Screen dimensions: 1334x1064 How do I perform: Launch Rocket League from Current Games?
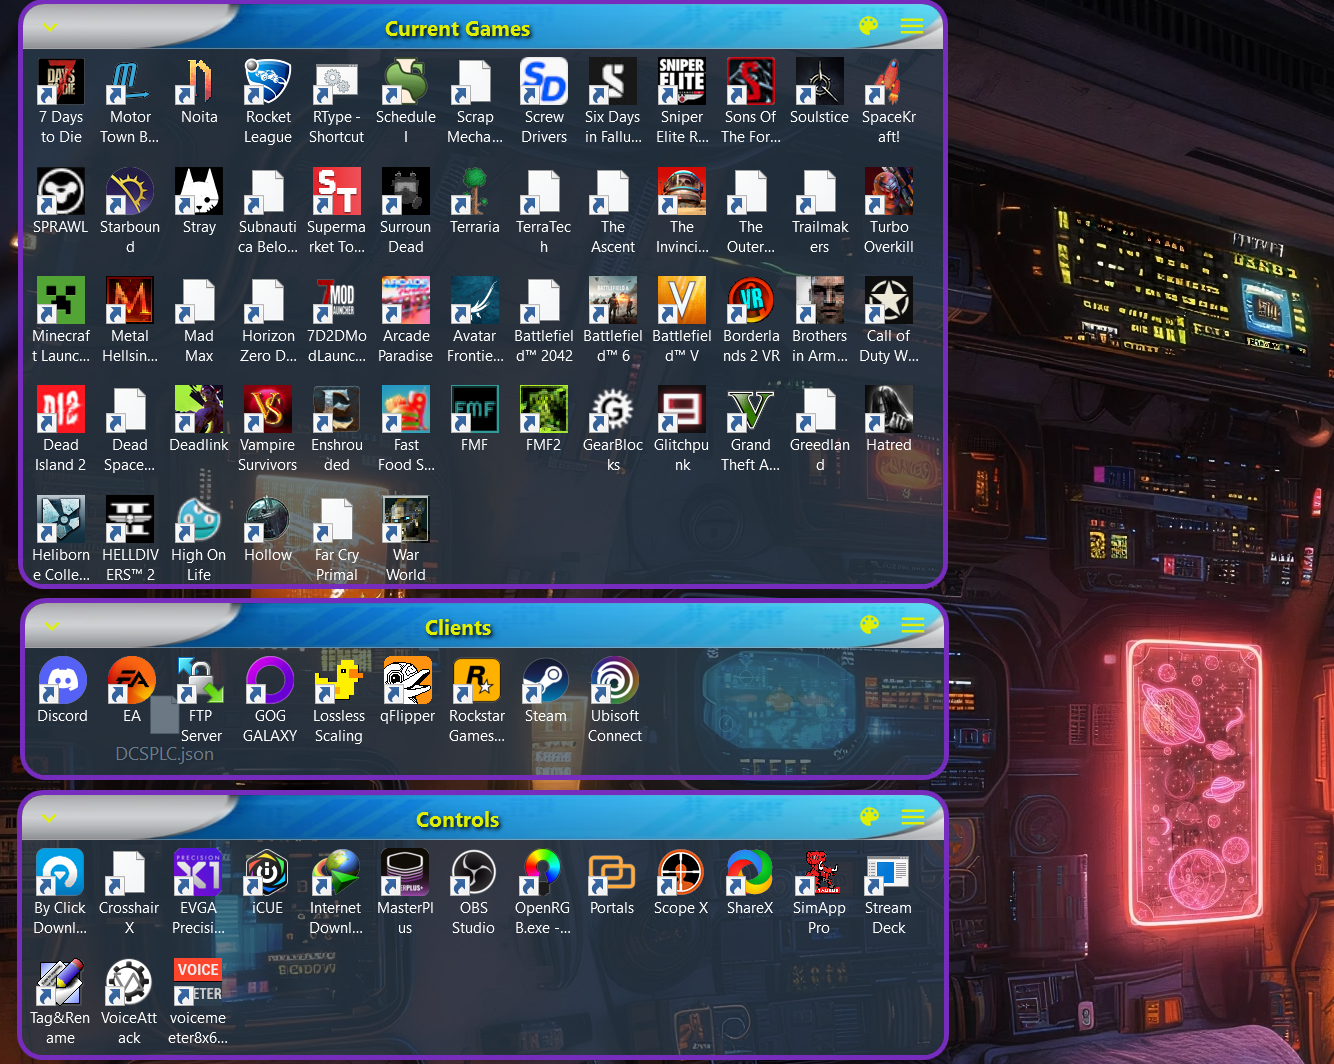[268, 82]
